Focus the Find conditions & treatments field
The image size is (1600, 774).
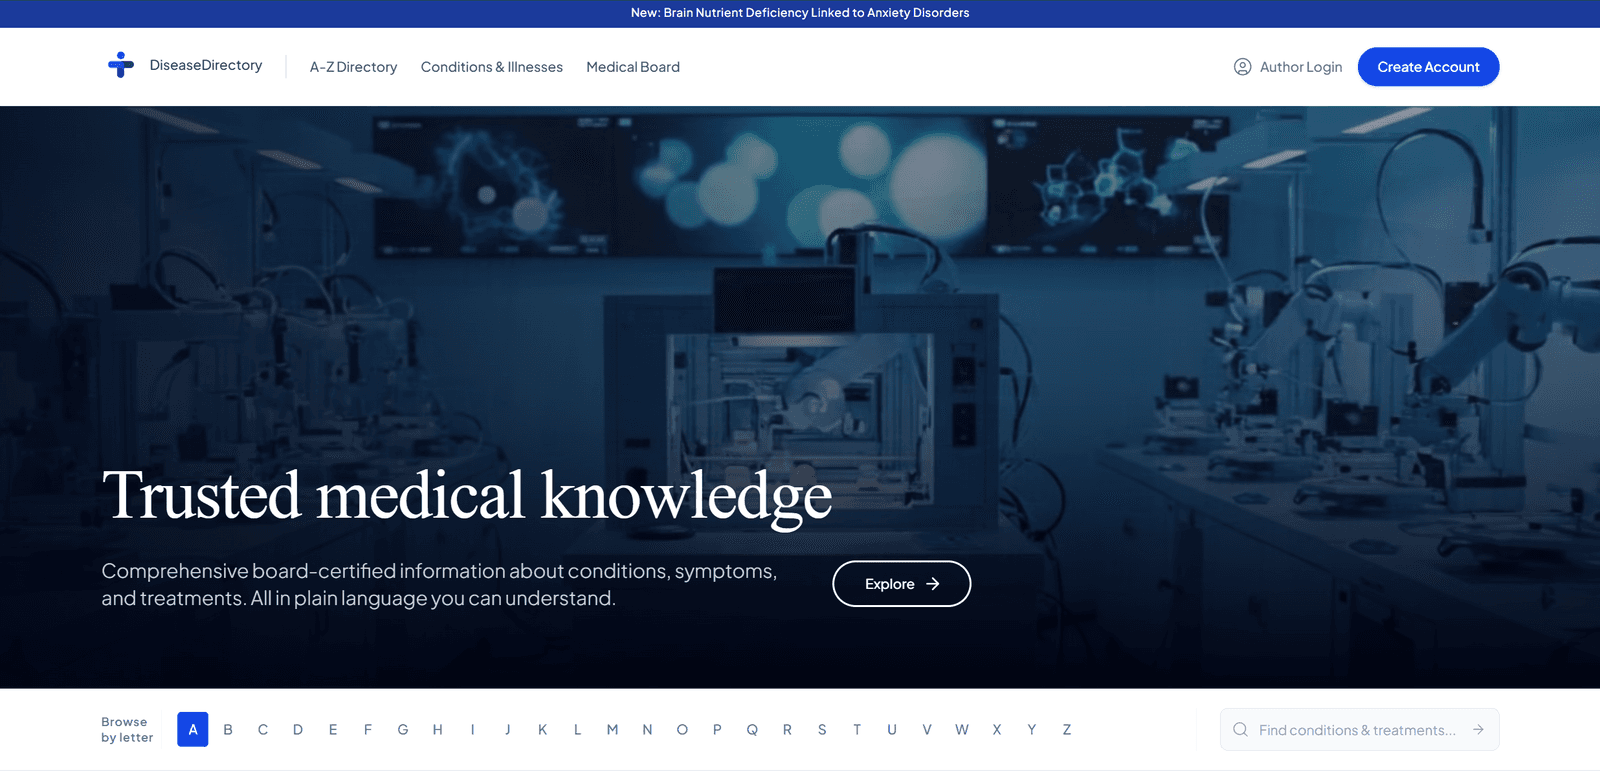[1359, 730]
